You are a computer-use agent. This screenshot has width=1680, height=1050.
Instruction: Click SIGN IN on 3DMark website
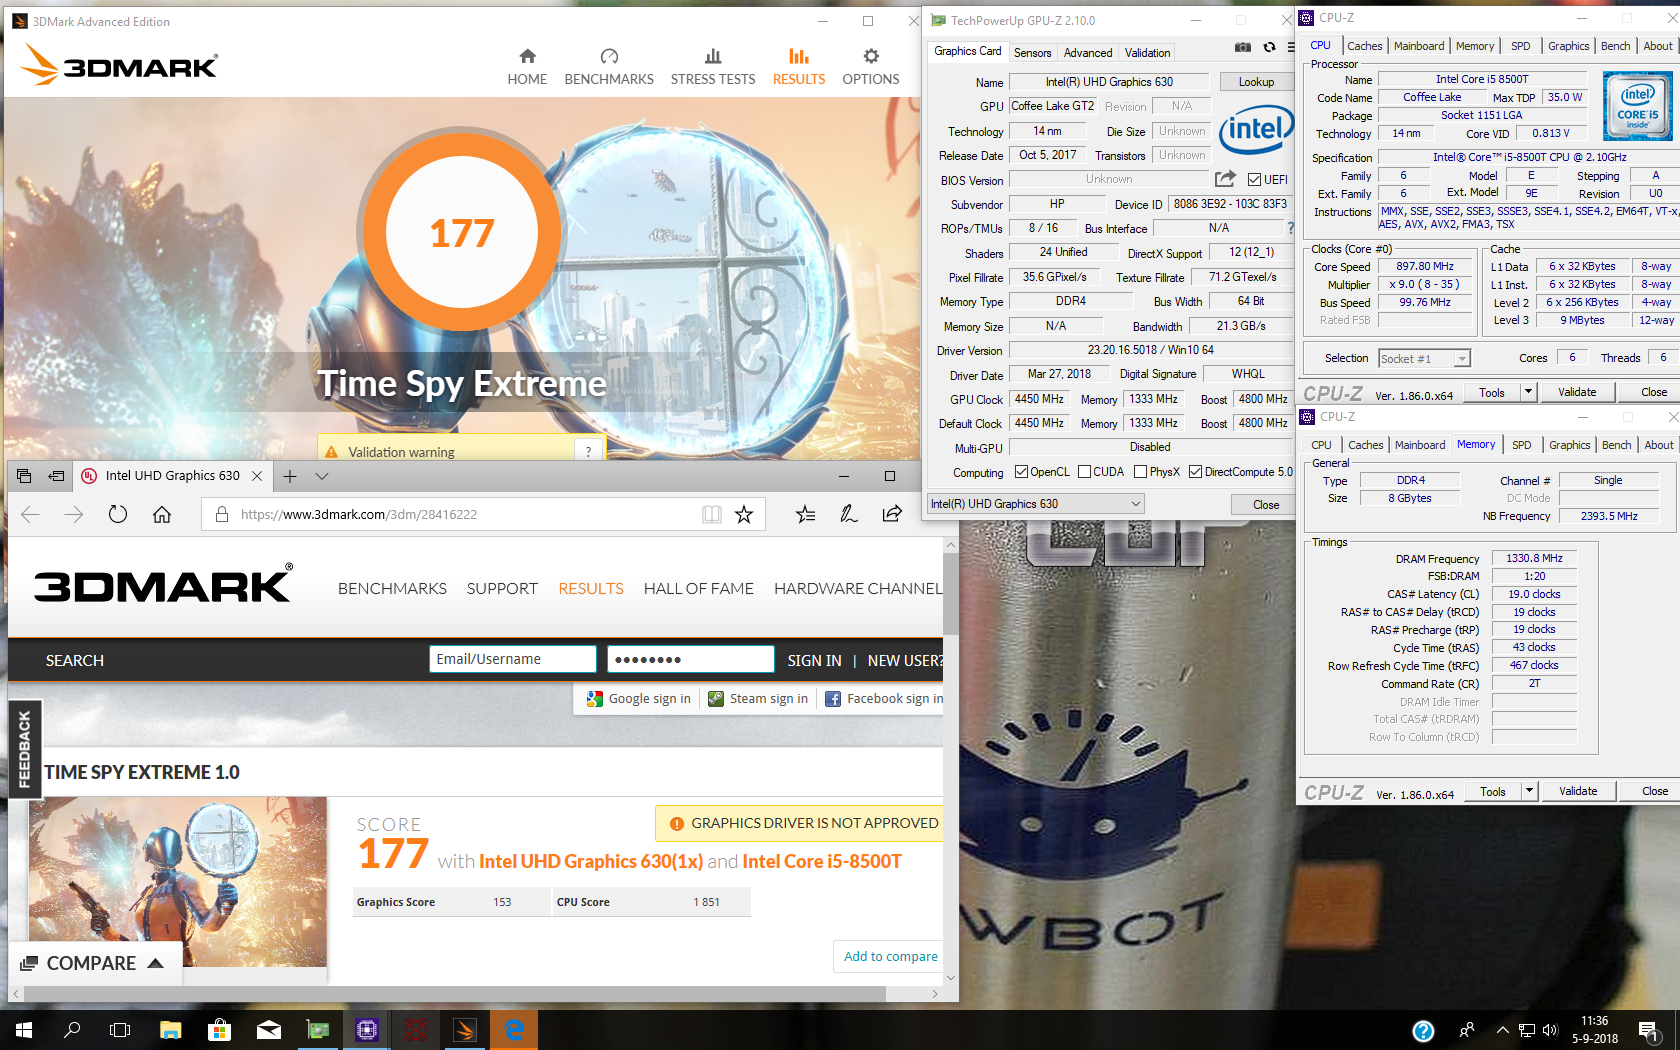[x=814, y=660]
